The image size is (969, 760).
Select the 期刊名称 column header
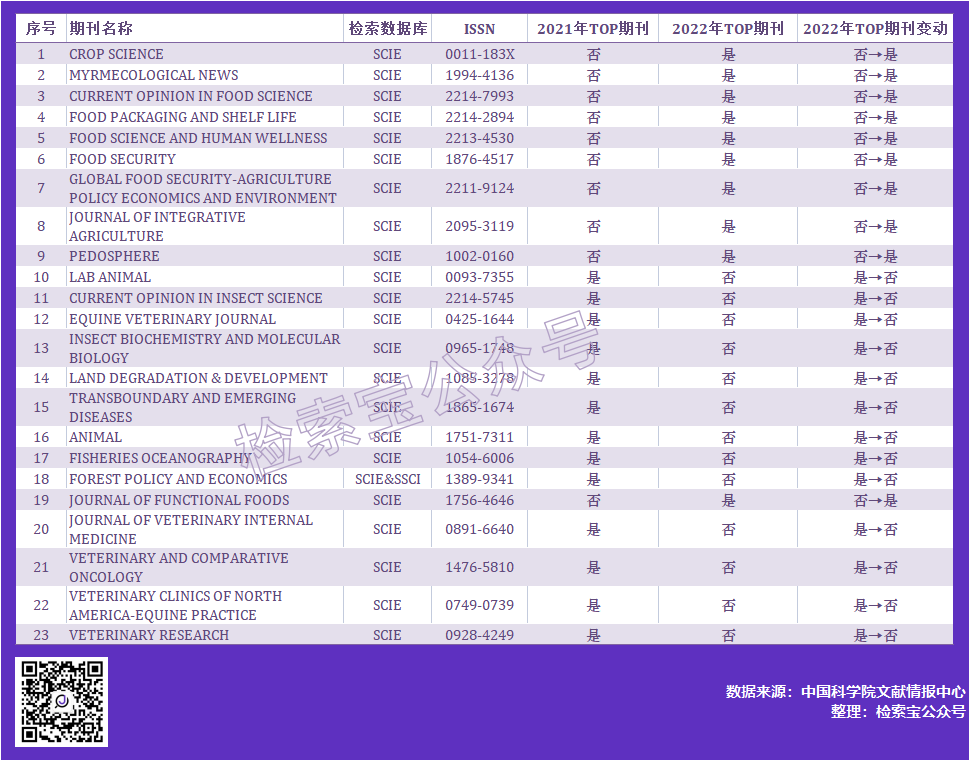tap(101, 28)
